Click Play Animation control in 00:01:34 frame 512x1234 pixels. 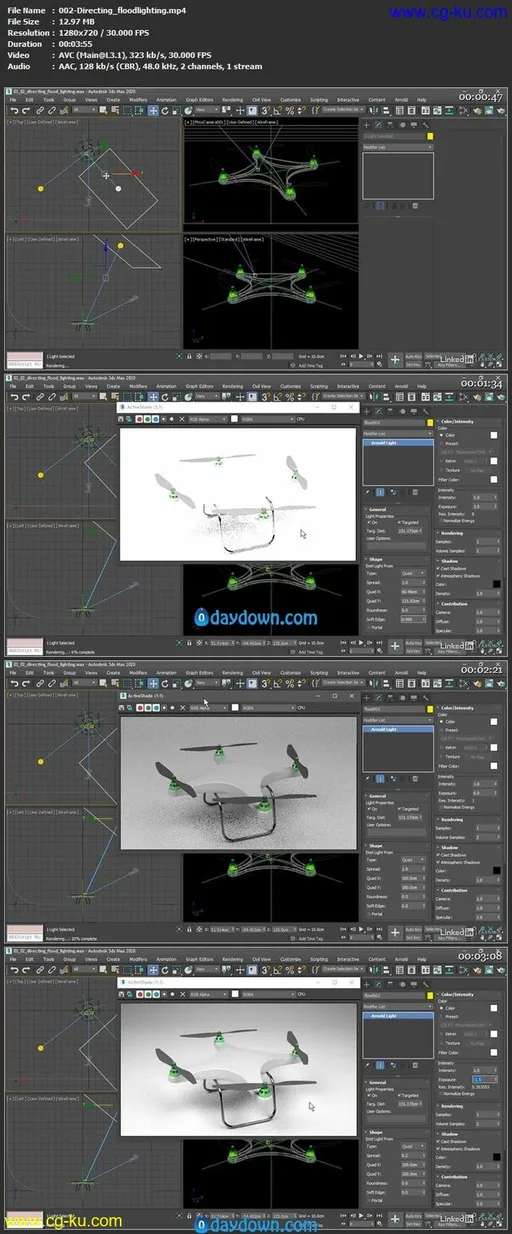coord(361,642)
